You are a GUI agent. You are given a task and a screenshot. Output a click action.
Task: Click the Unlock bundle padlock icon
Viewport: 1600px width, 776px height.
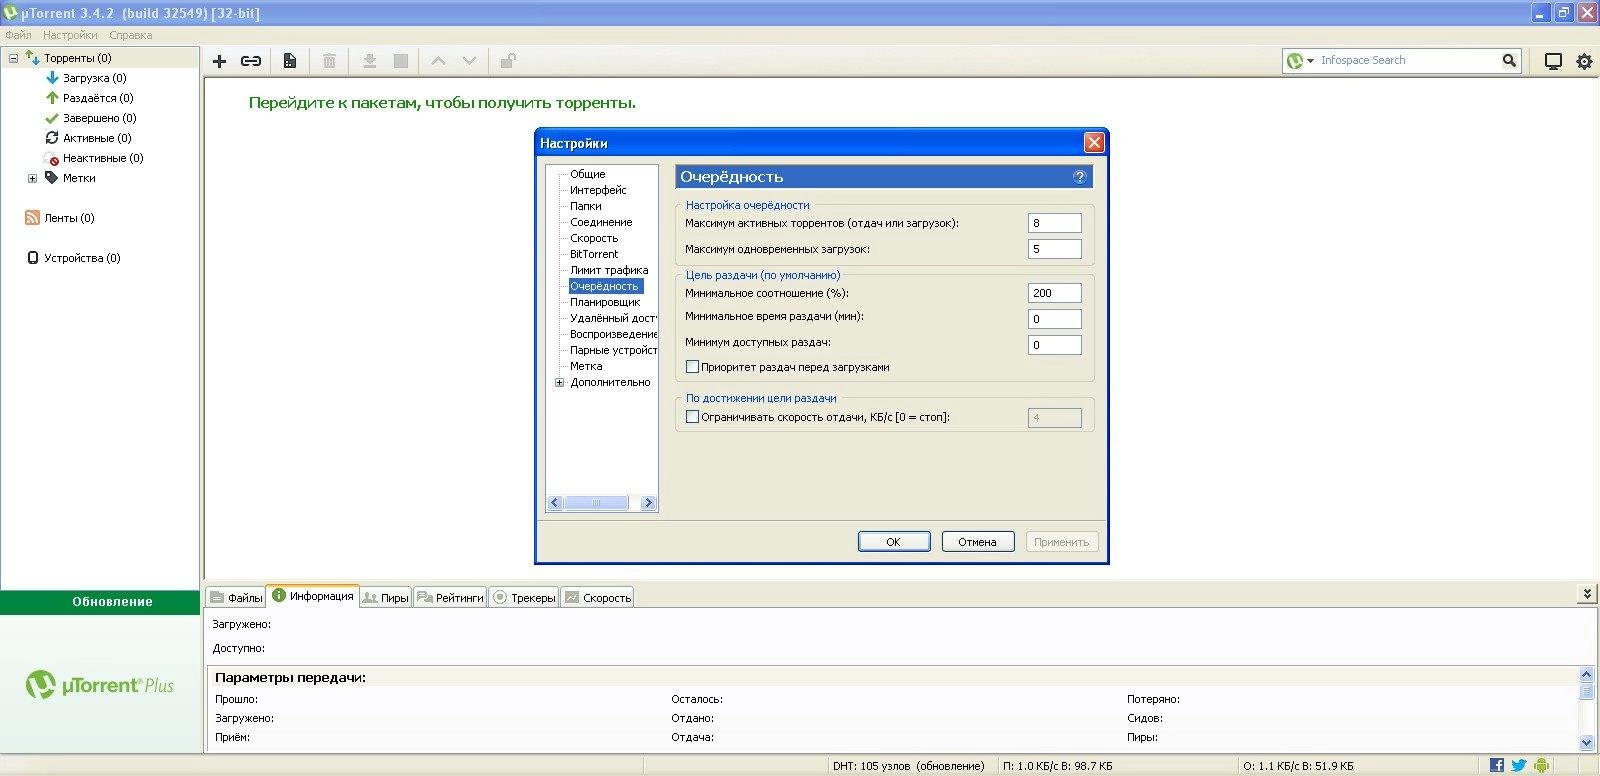click(x=508, y=61)
